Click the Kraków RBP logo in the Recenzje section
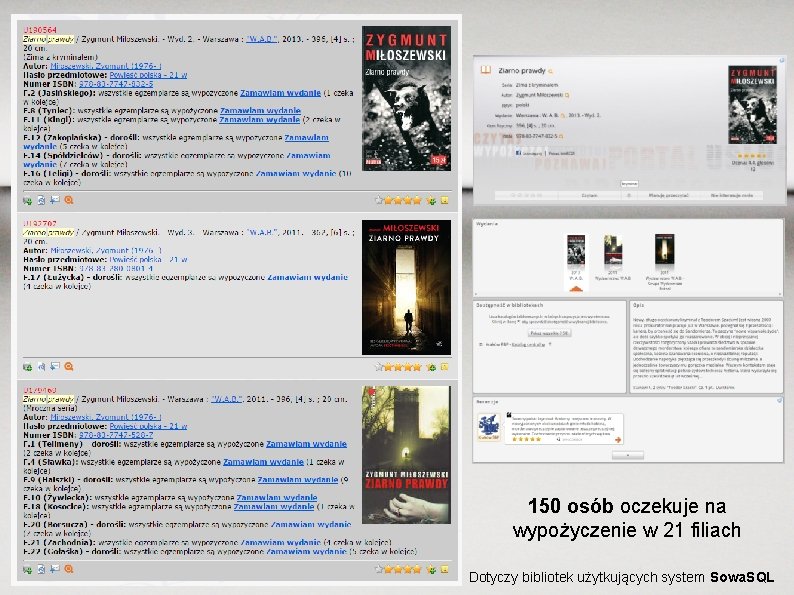 (489, 427)
